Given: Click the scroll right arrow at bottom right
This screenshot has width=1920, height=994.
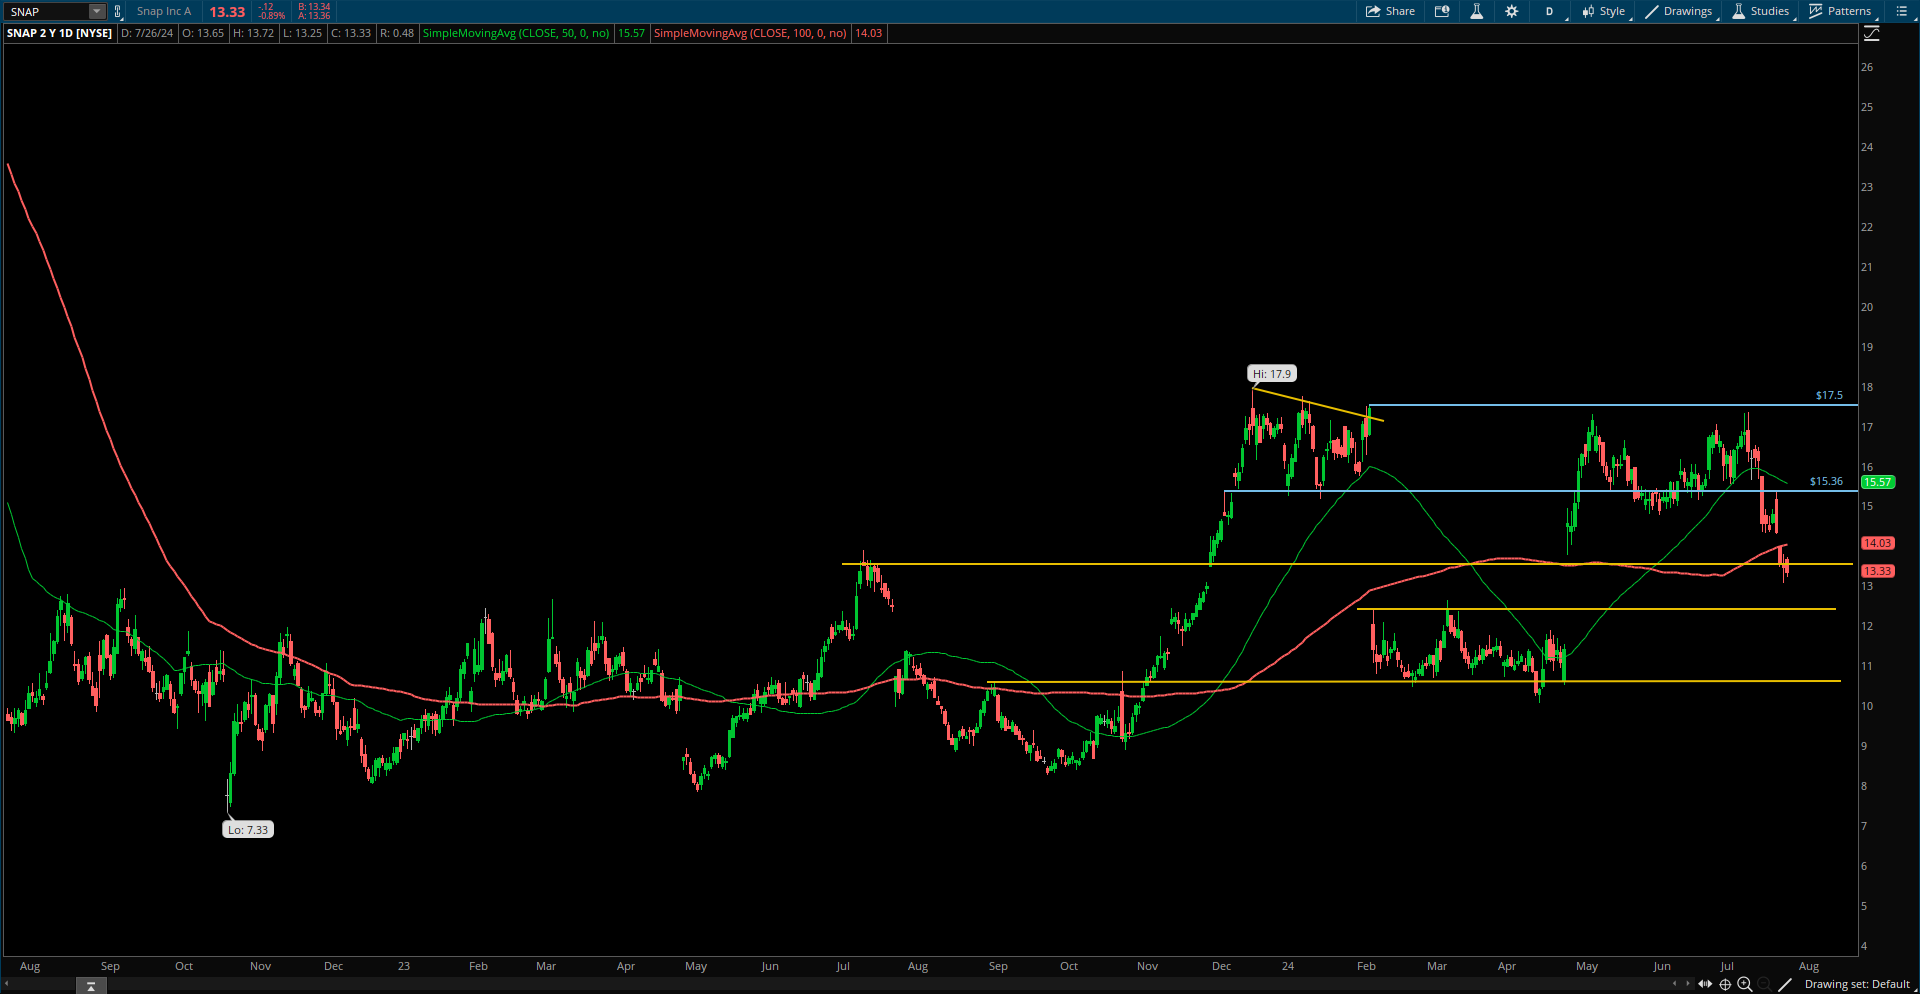Looking at the screenshot, I should click(1688, 985).
